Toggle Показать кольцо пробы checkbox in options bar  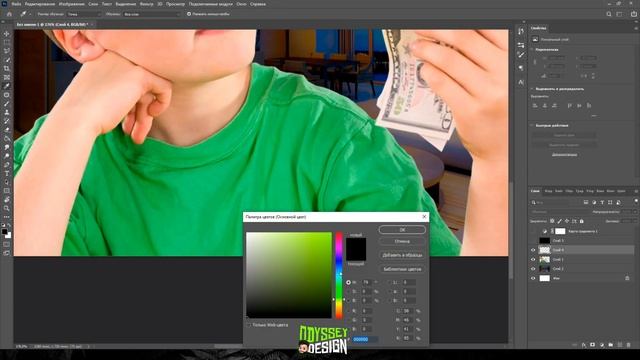pos(189,14)
